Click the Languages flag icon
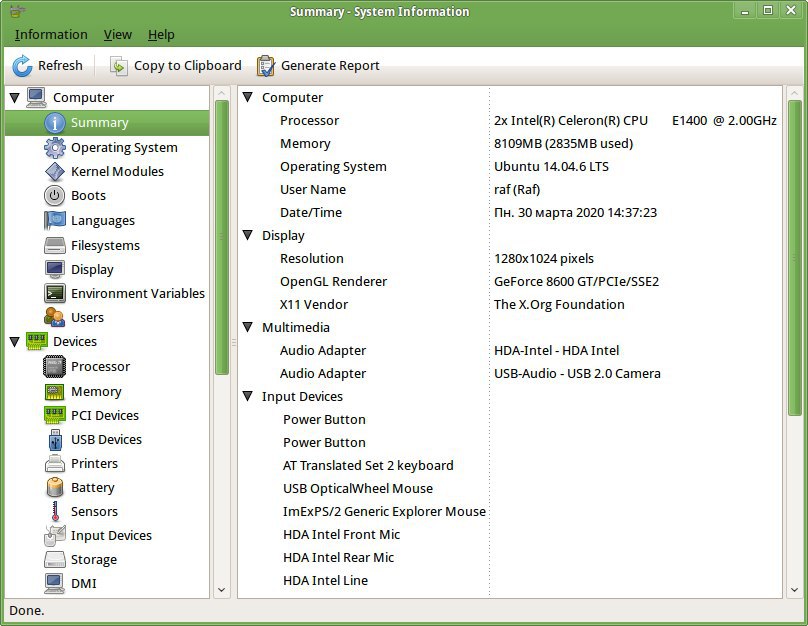This screenshot has height=626, width=808. point(55,220)
